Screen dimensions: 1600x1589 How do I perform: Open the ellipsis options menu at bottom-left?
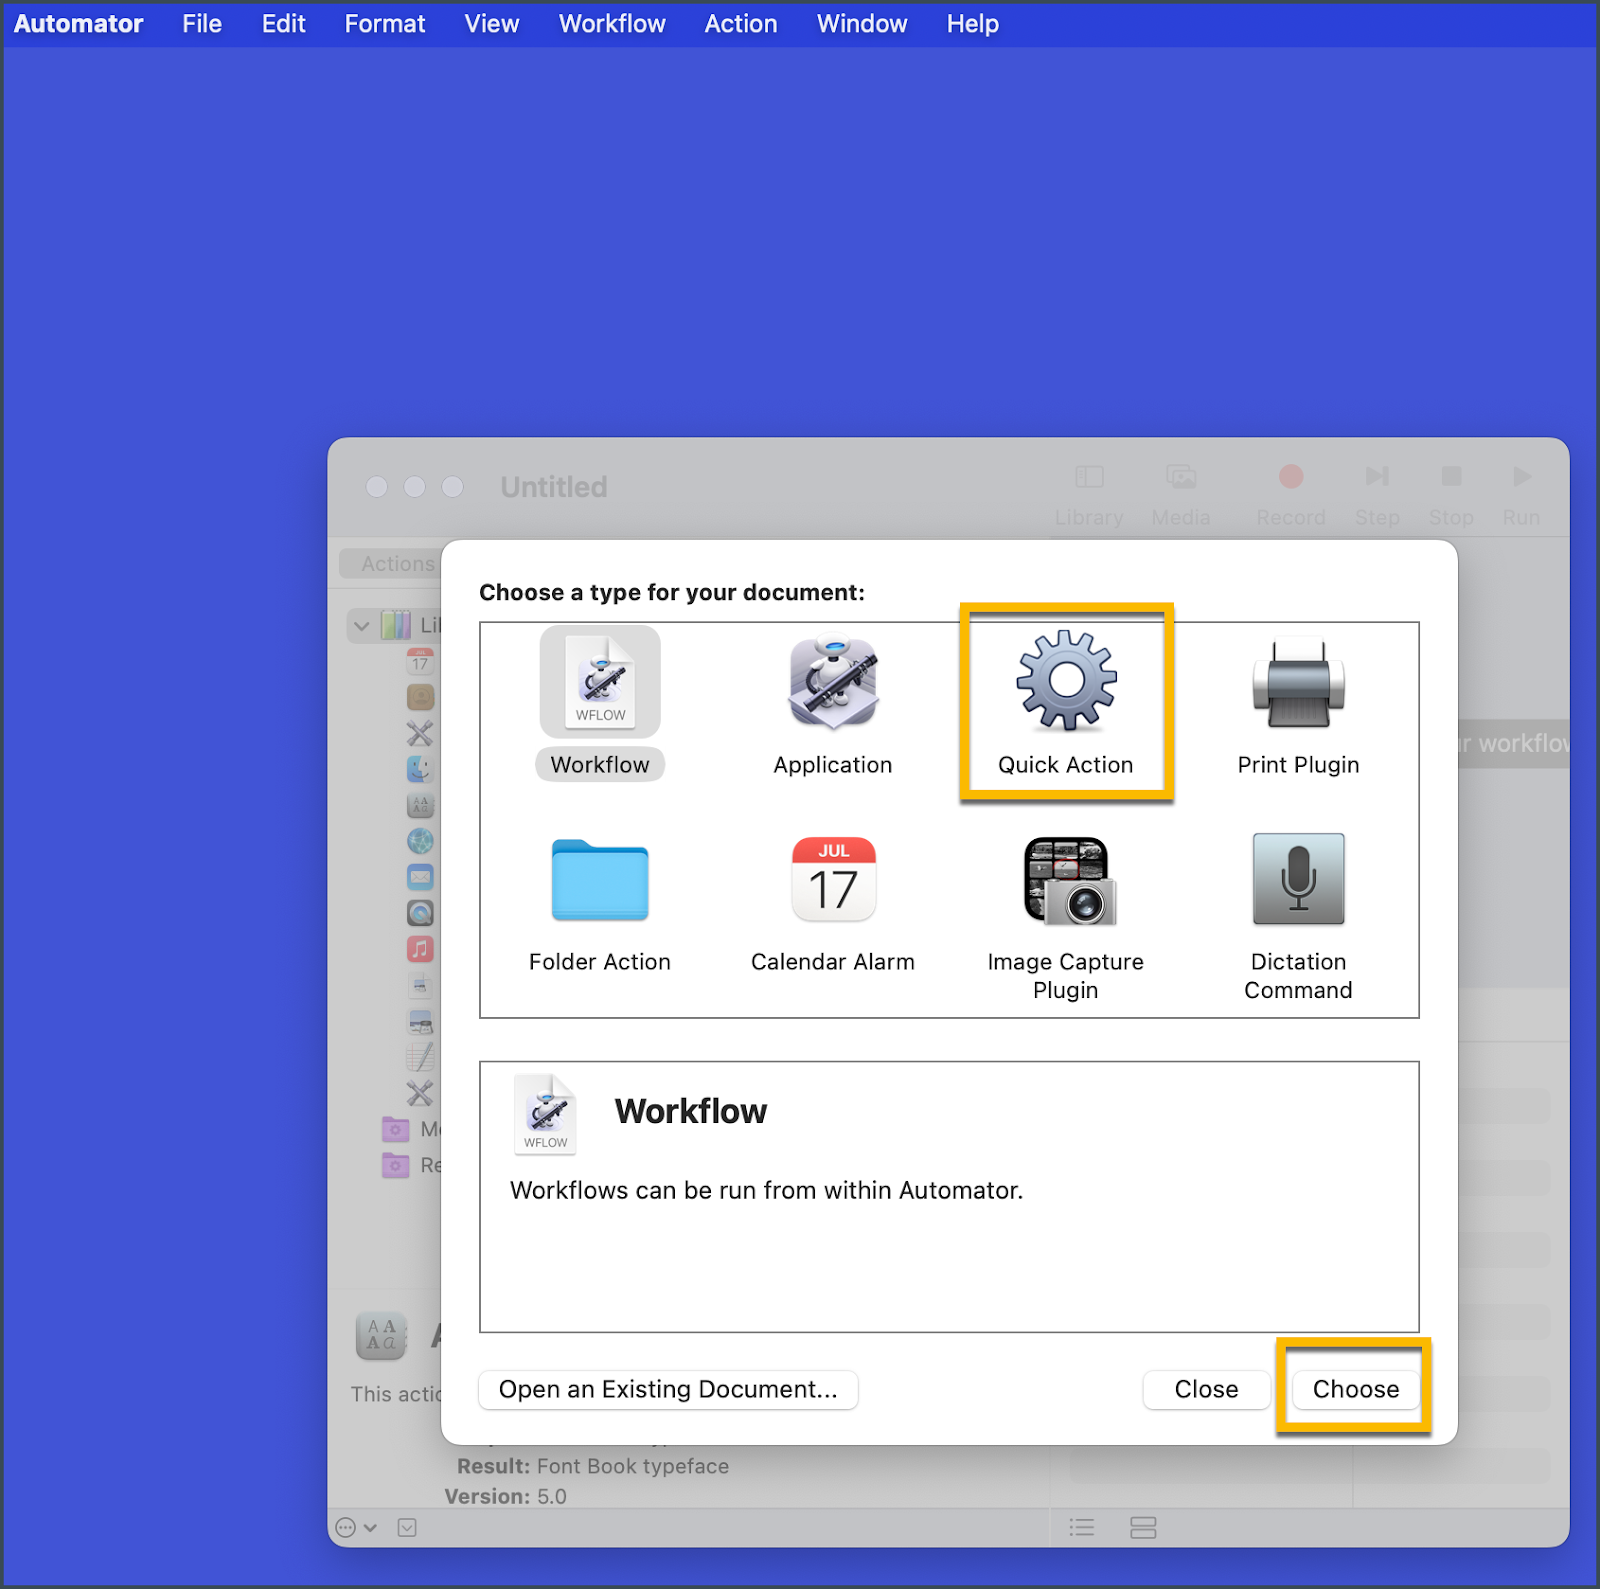(356, 1527)
